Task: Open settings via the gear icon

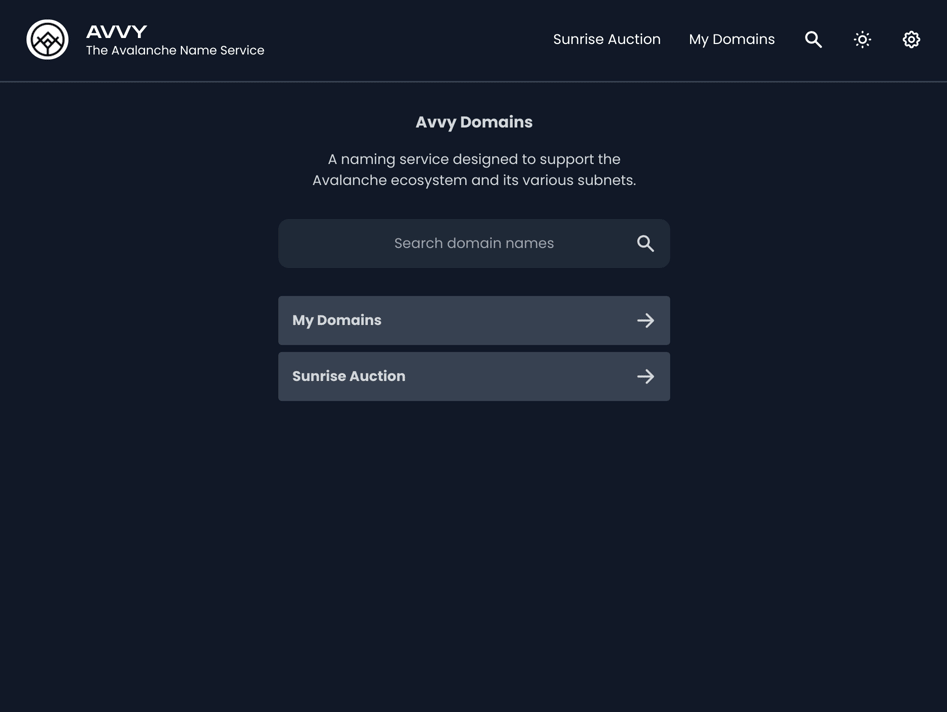Action: pos(911,40)
